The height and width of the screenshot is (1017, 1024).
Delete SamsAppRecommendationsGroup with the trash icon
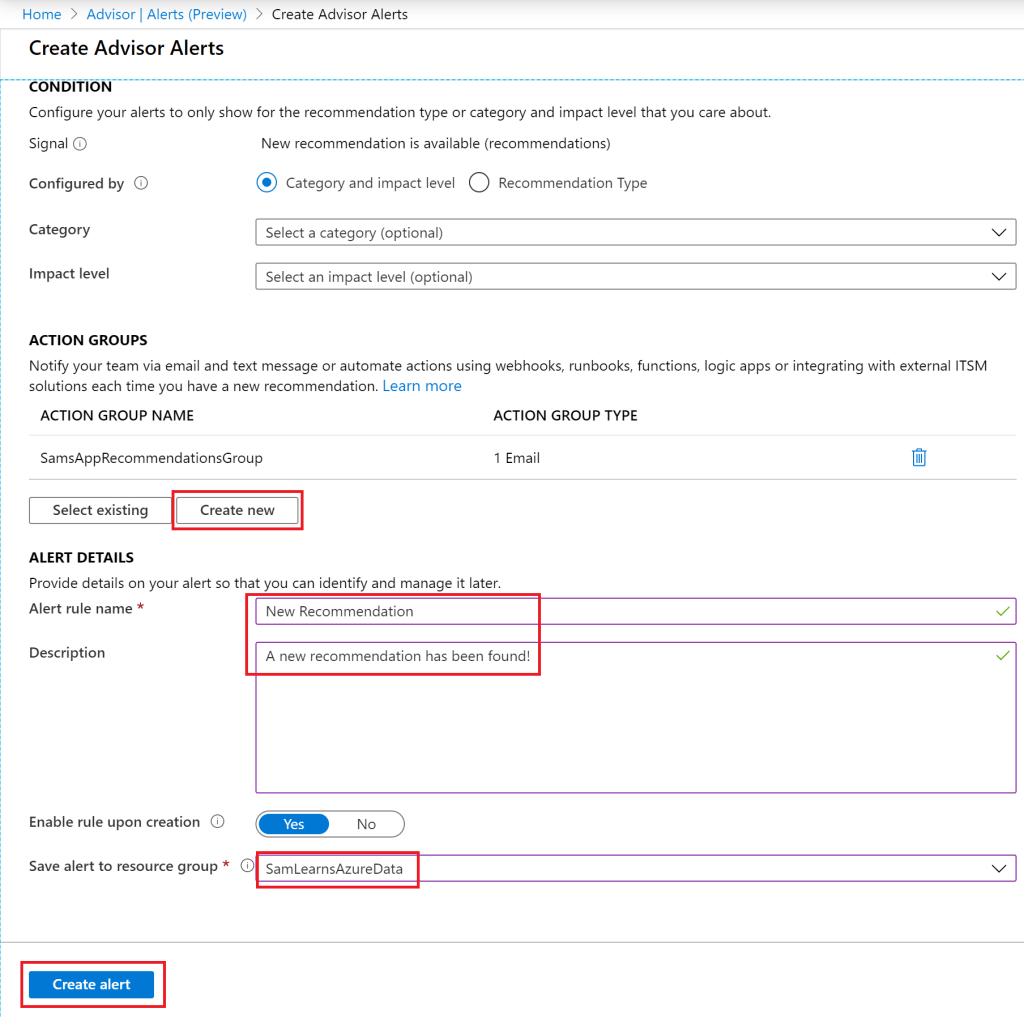point(919,458)
